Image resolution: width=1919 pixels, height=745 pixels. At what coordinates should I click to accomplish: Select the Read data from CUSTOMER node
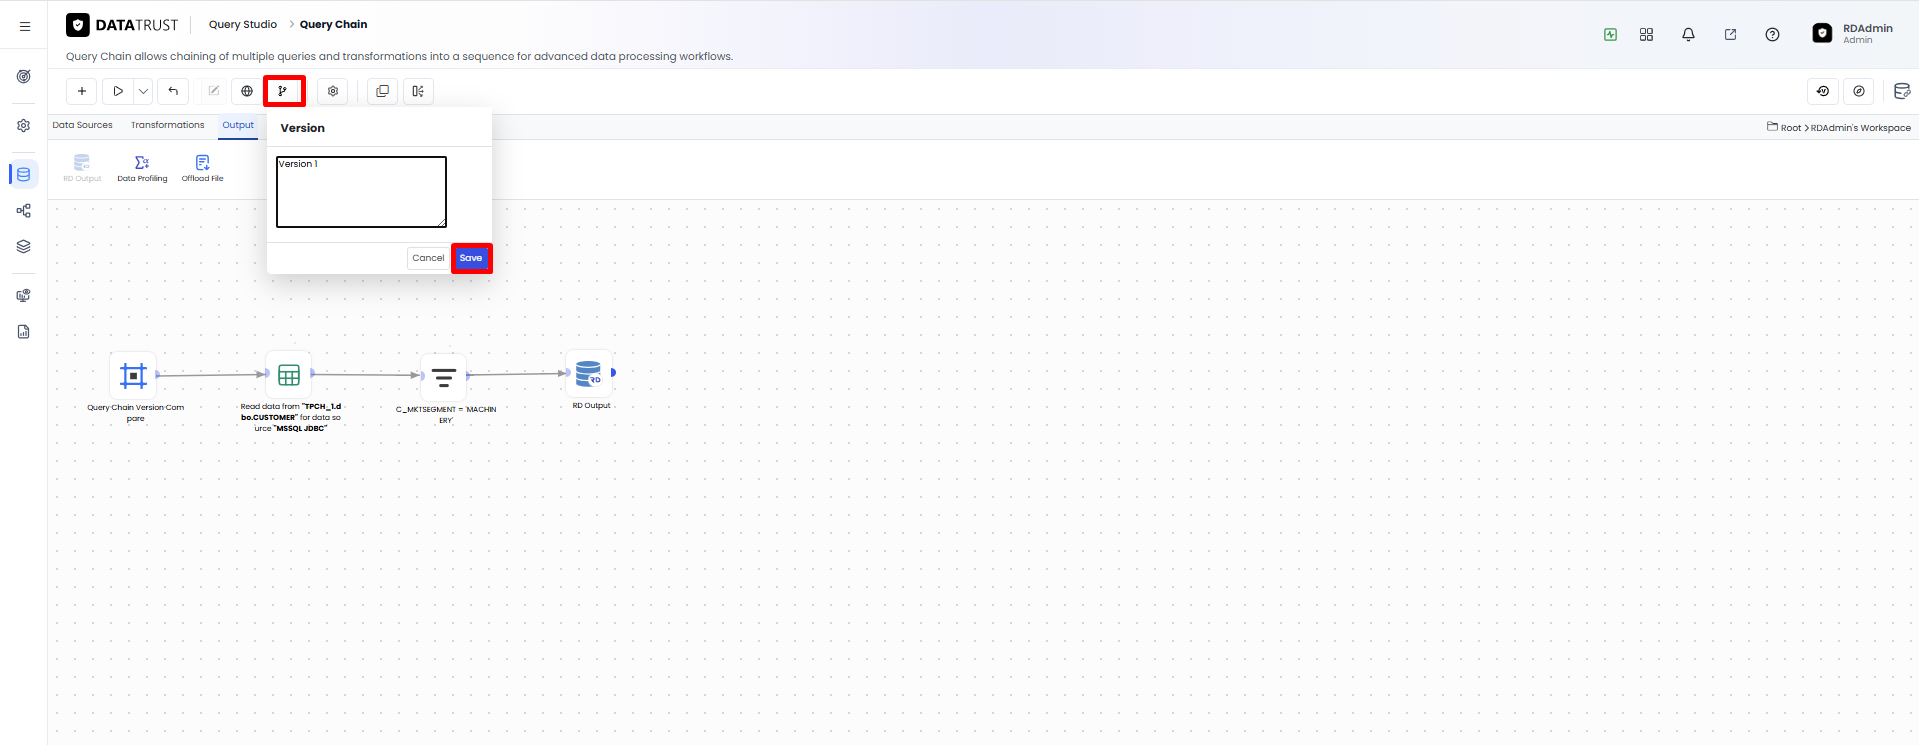point(289,375)
